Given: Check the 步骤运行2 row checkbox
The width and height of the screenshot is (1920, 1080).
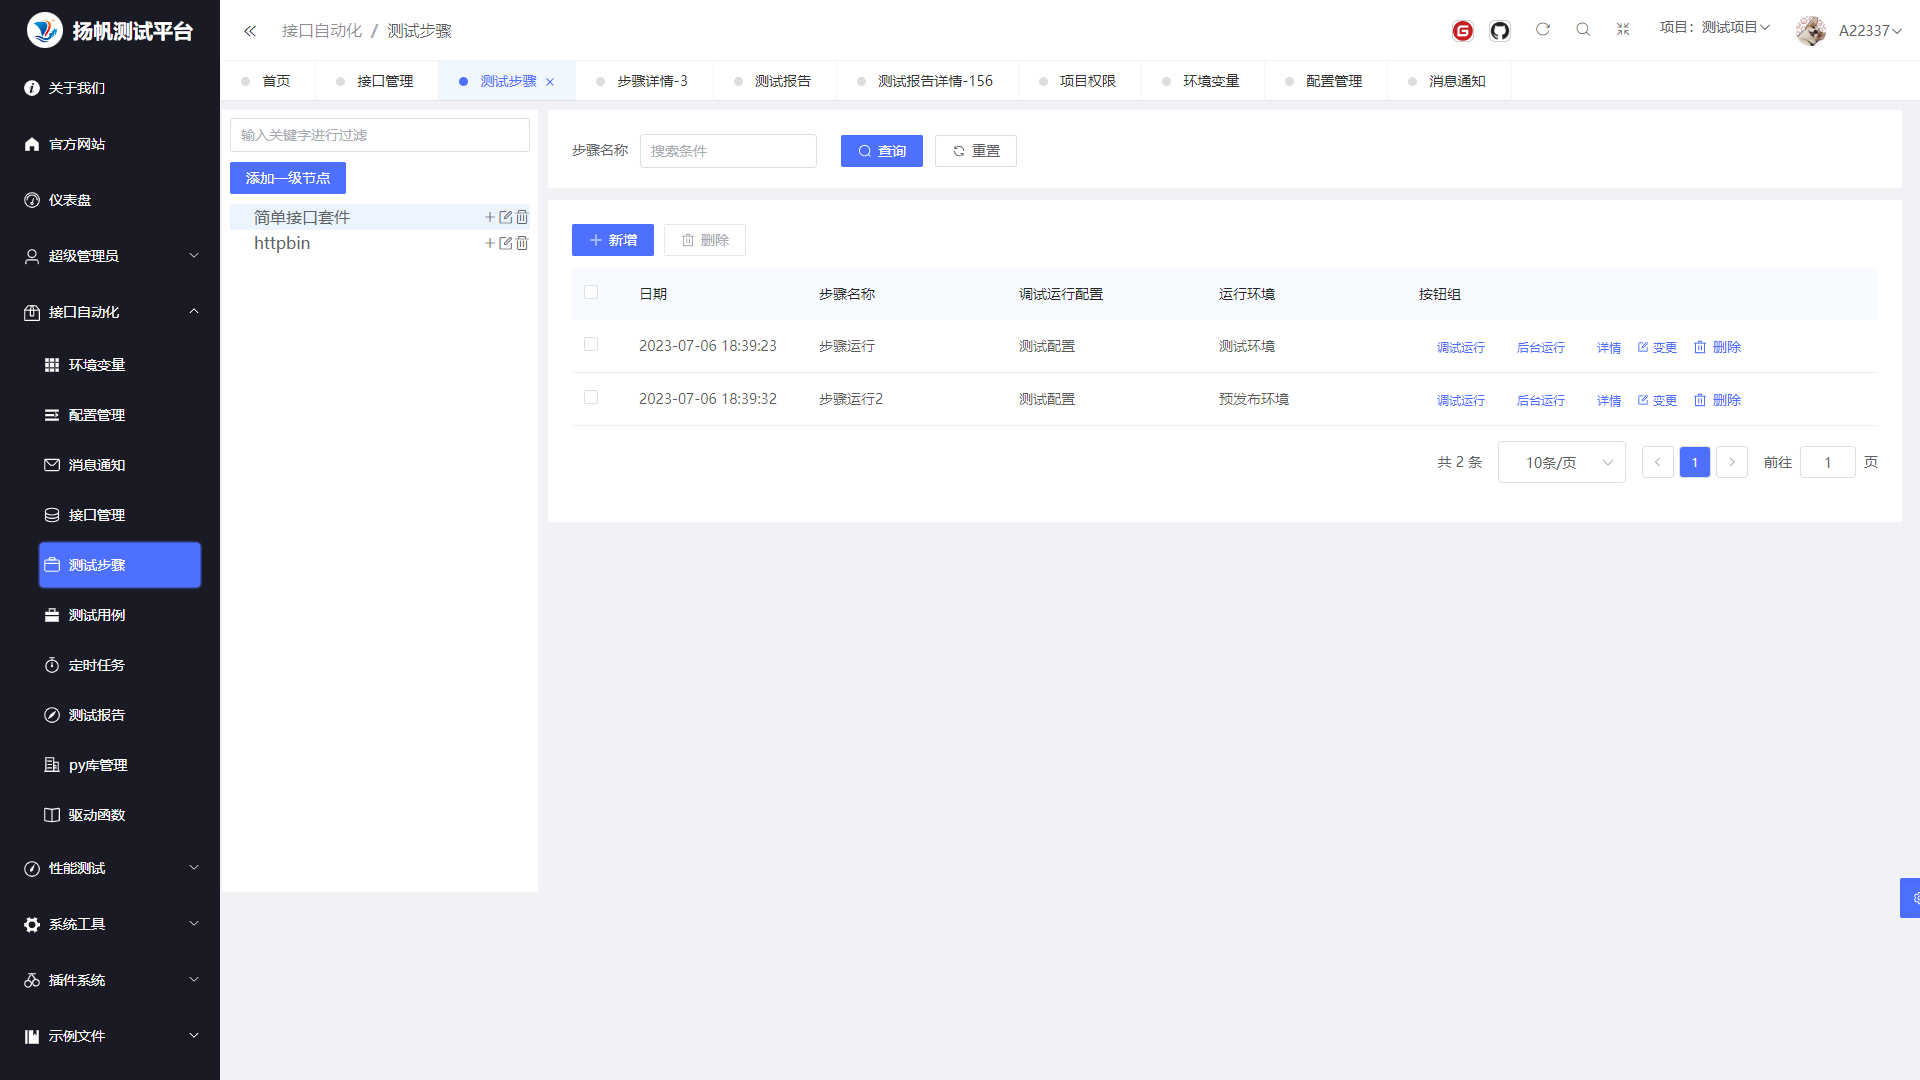Looking at the screenshot, I should coord(591,397).
